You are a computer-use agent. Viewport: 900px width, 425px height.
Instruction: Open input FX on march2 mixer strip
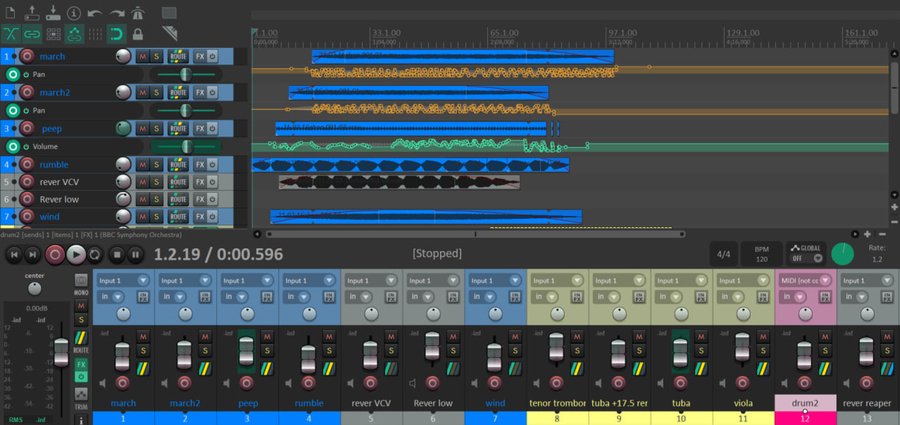(x=204, y=297)
